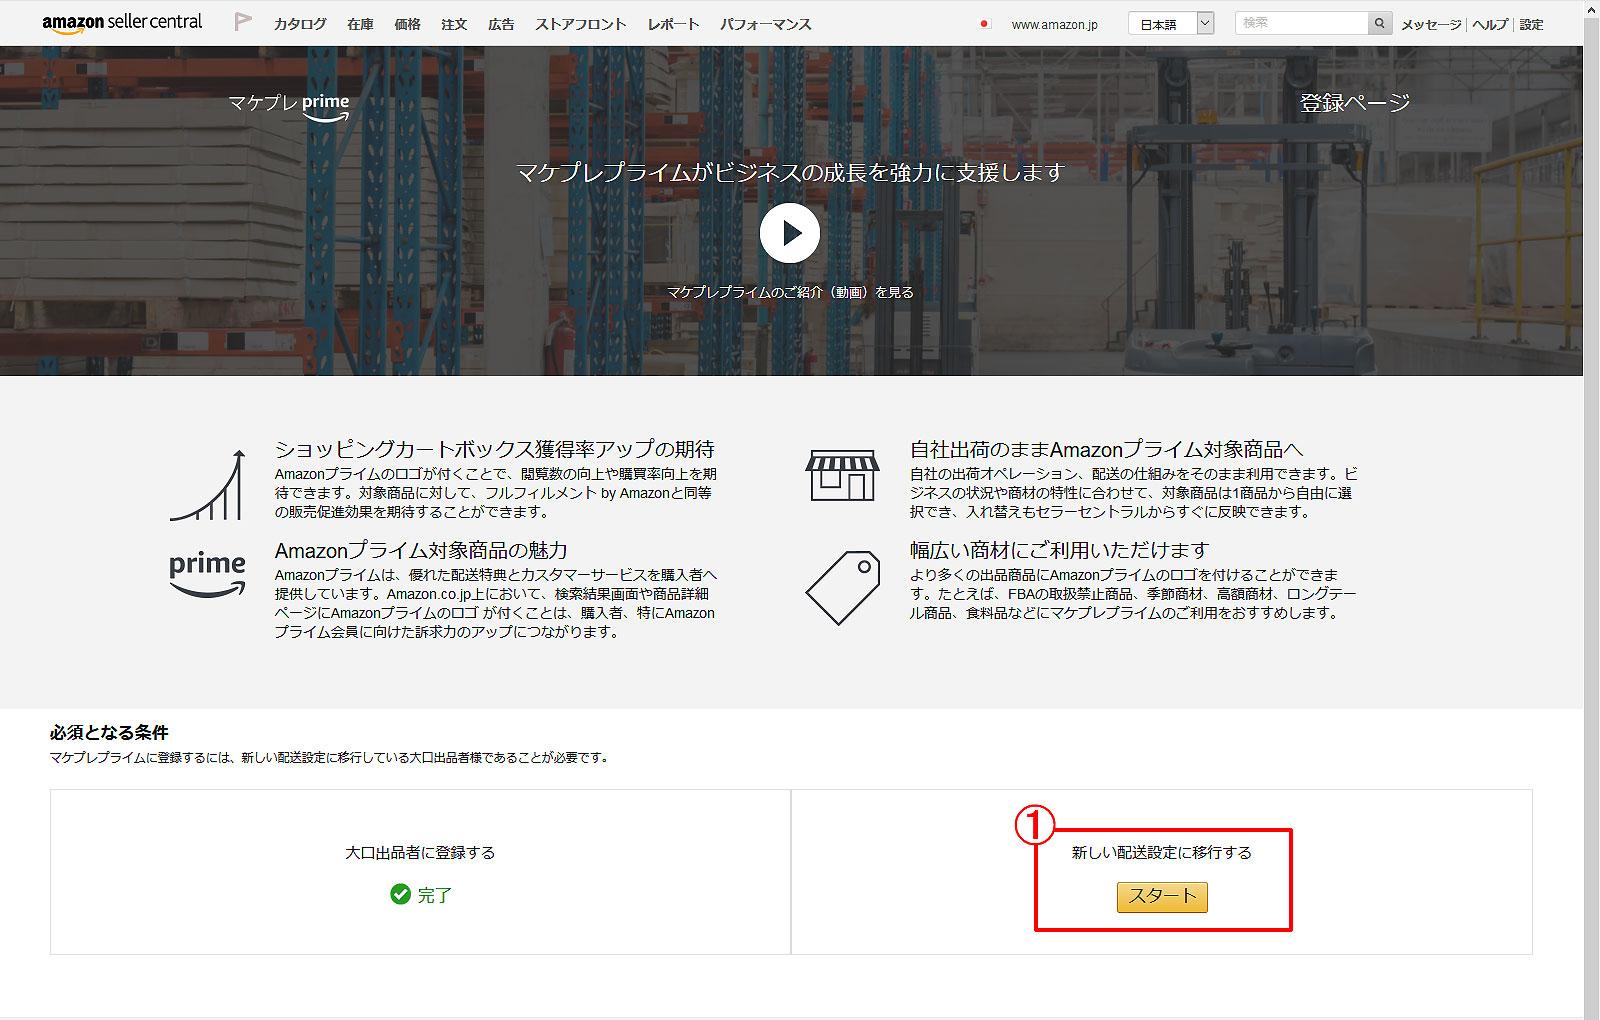
Task: Open the 価格 menu
Action: (x=407, y=24)
